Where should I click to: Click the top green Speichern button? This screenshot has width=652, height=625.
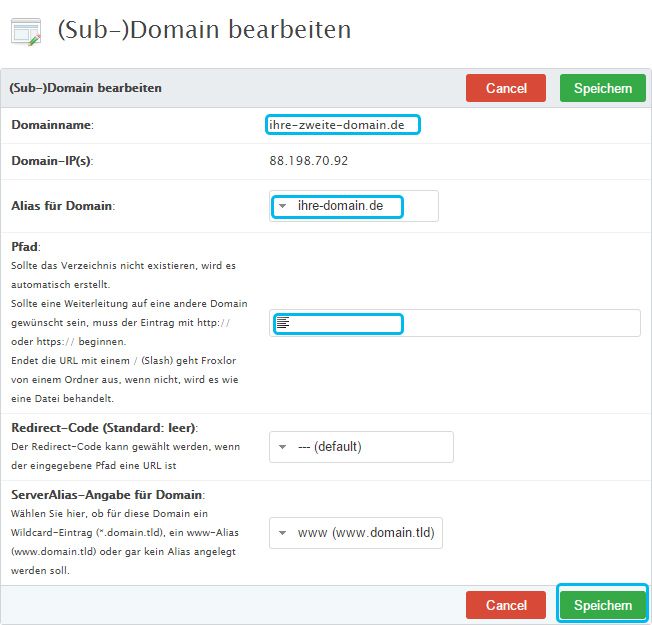602,88
